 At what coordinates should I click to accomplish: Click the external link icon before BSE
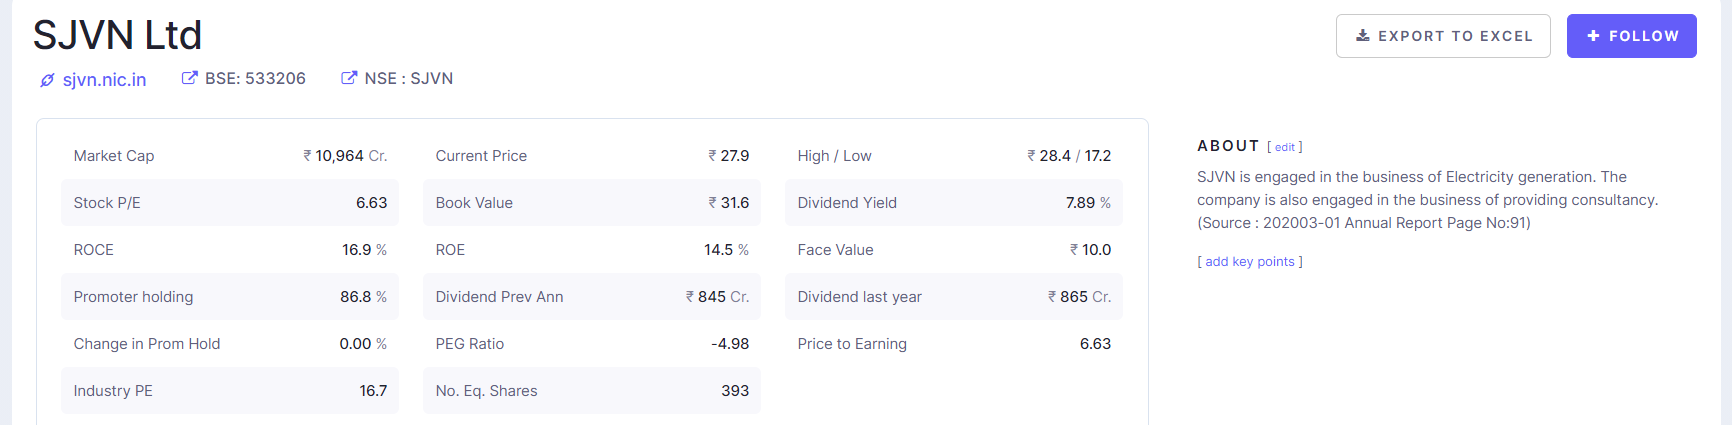[189, 78]
